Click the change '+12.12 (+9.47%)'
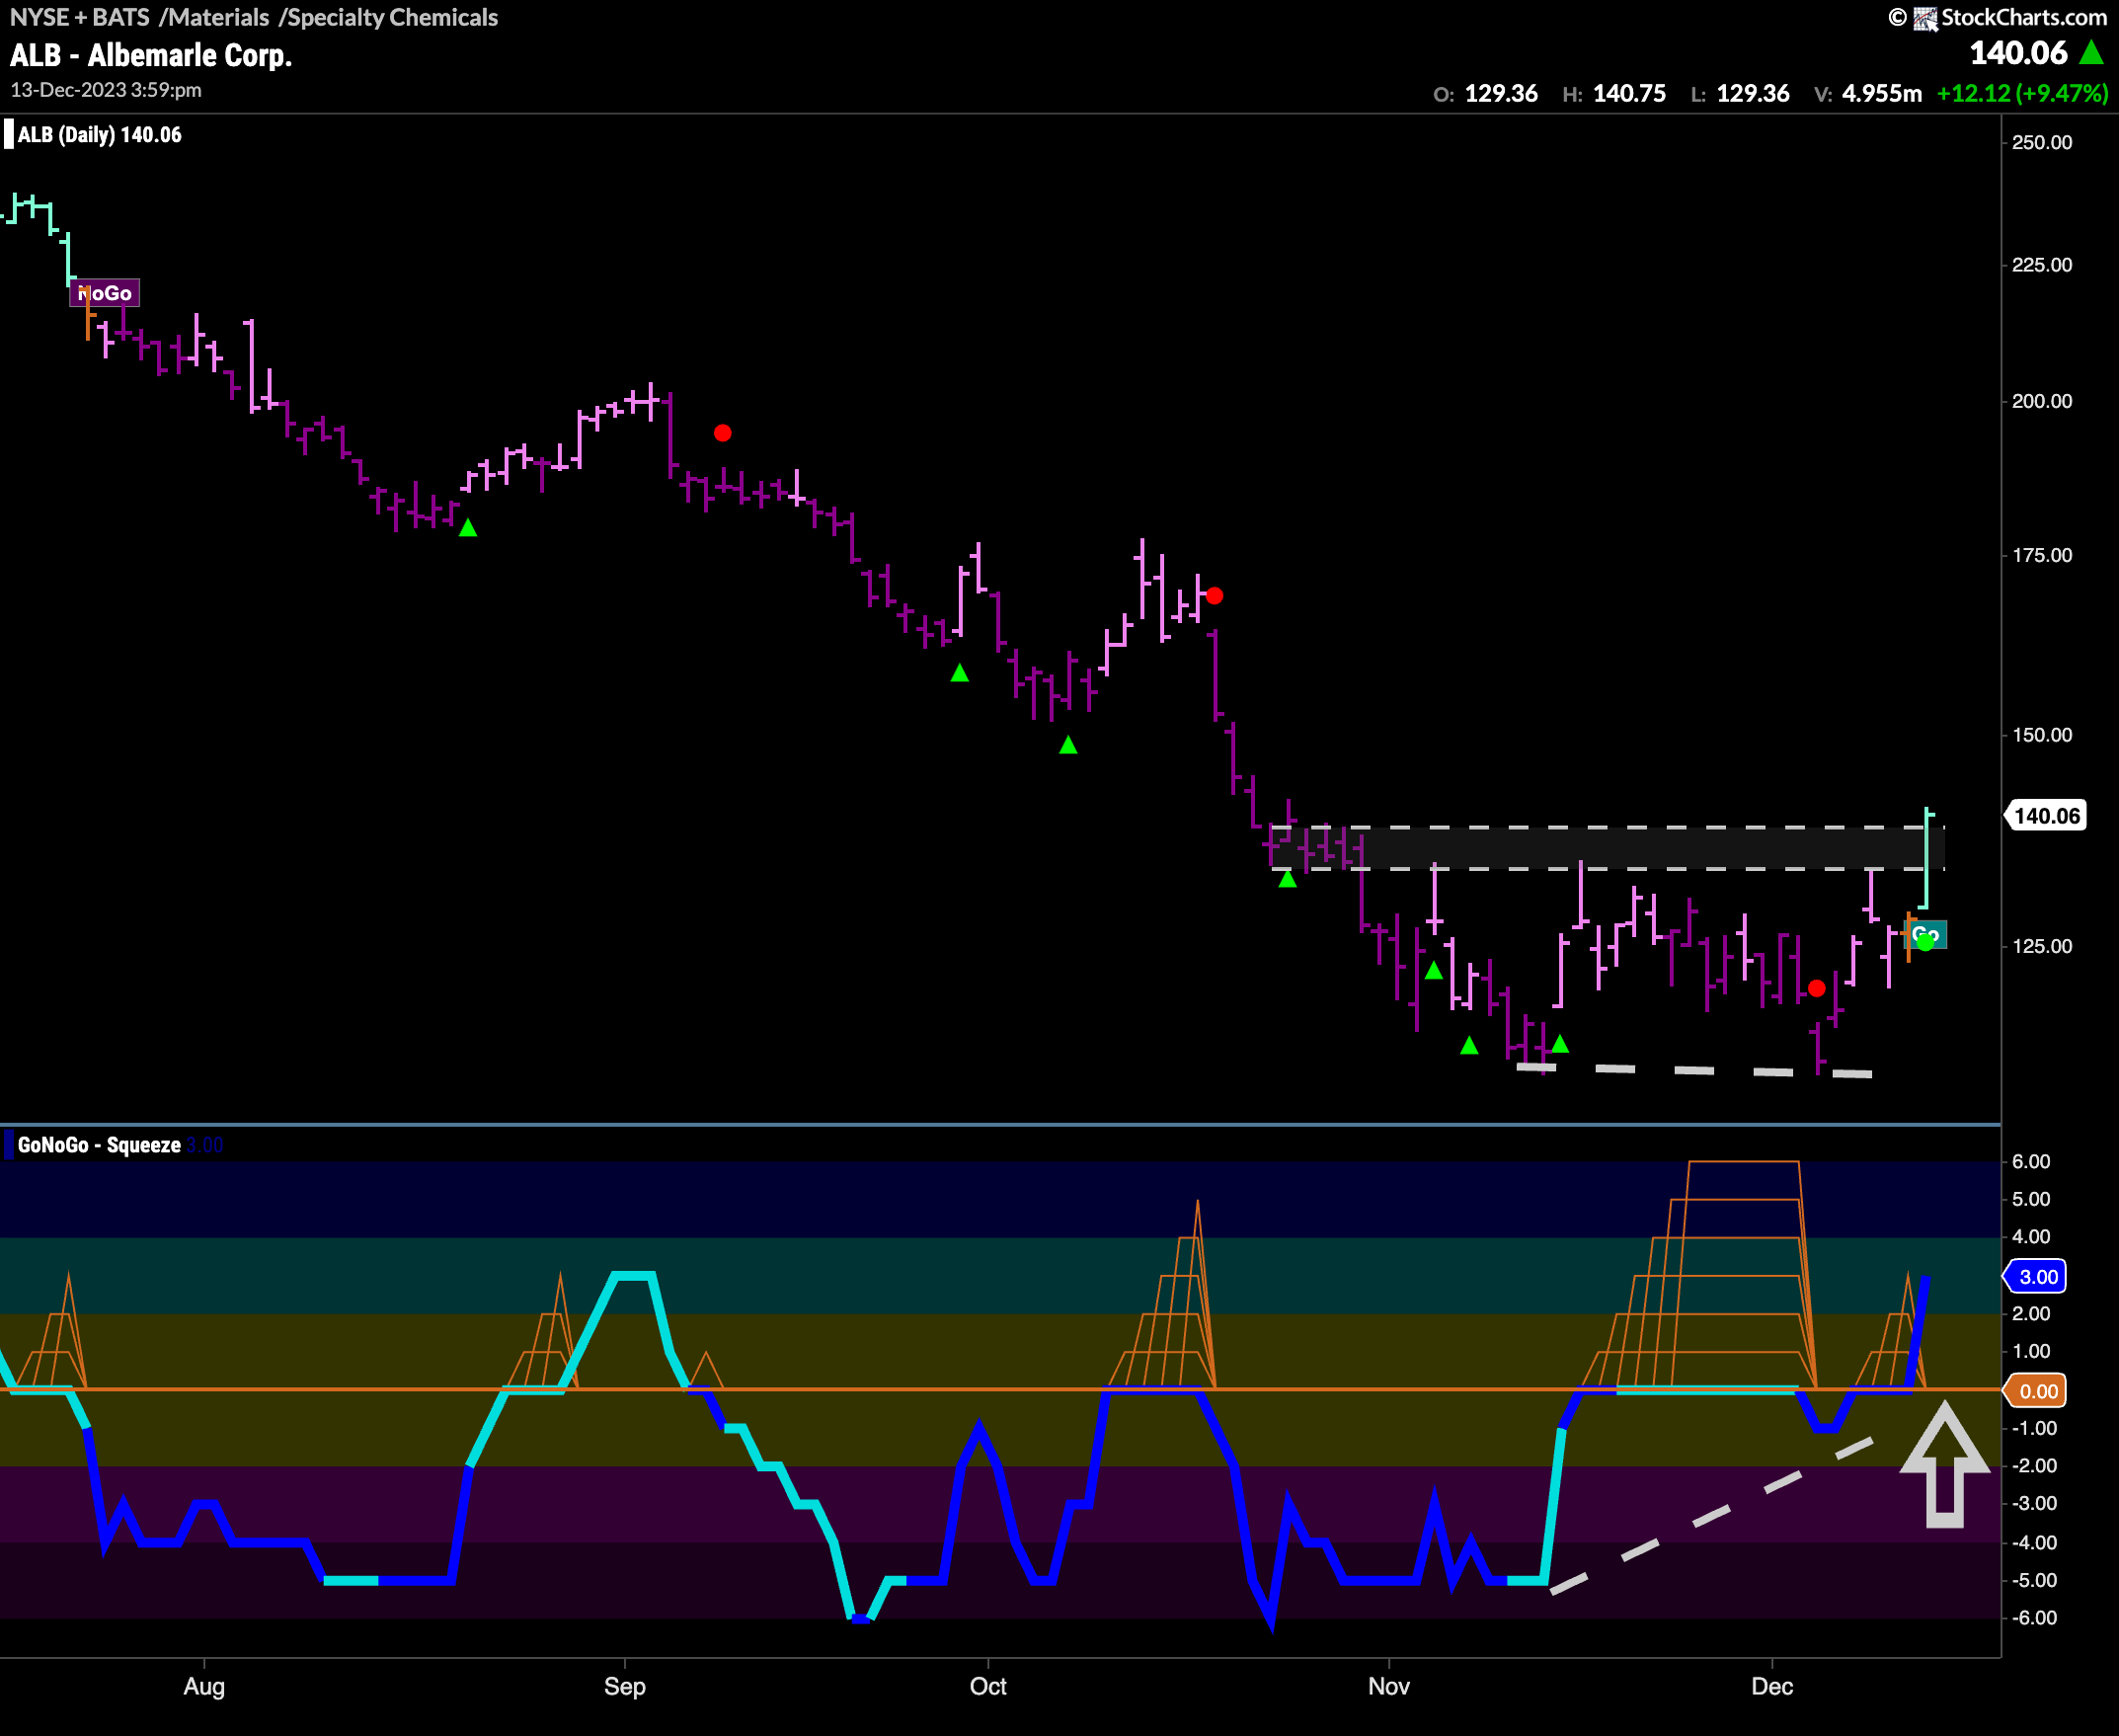 [x=2022, y=94]
